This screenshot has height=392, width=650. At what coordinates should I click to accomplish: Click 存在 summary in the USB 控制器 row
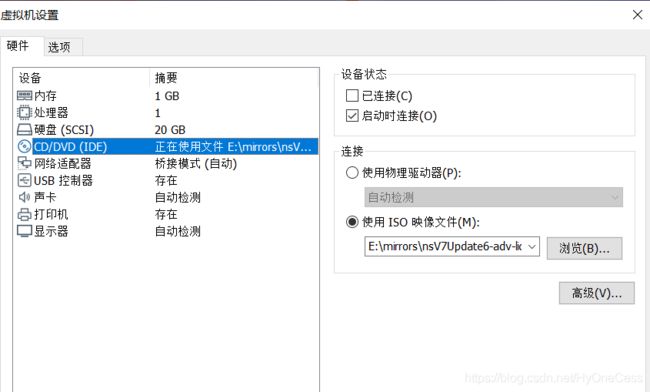point(166,181)
